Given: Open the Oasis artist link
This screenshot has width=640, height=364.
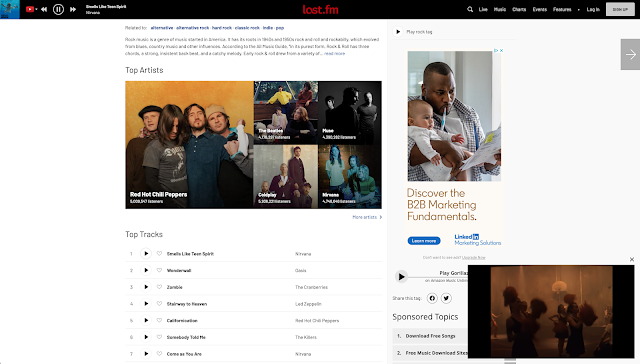Looking at the screenshot, I should [x=300, y=271].
